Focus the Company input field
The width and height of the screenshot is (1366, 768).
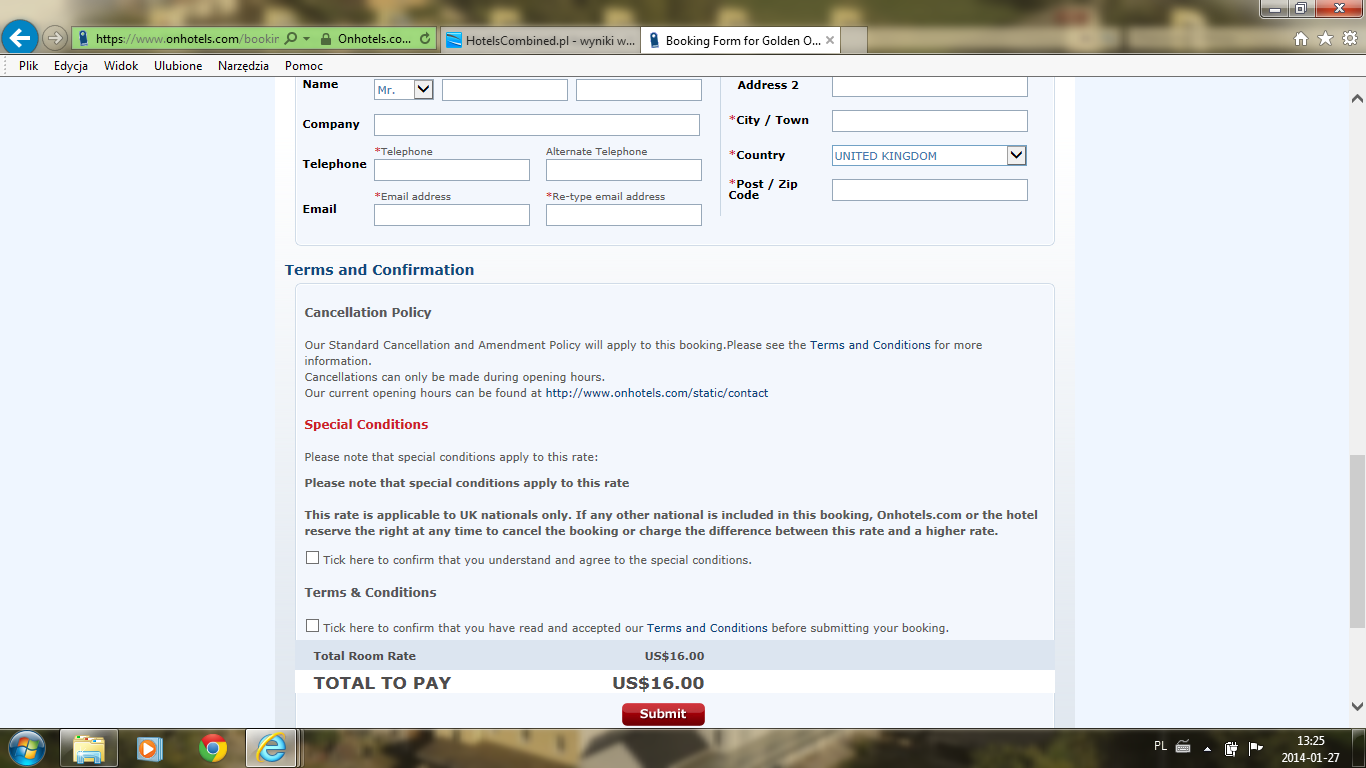537,125
